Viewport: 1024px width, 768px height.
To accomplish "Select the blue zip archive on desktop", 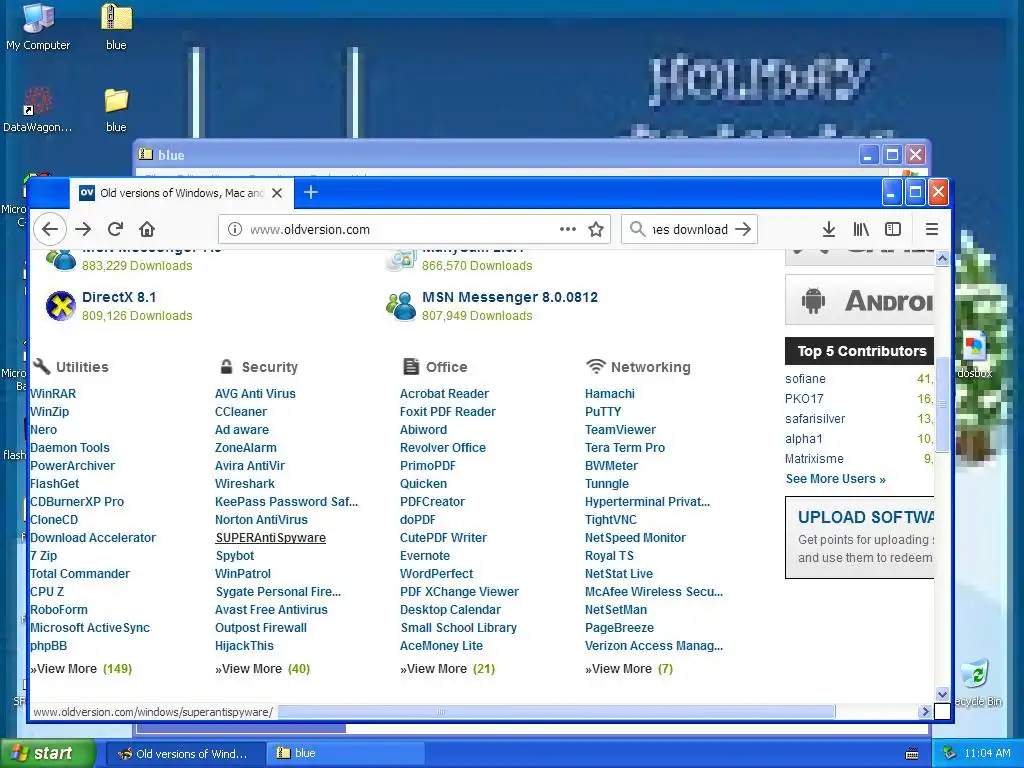I will [116, 26].
